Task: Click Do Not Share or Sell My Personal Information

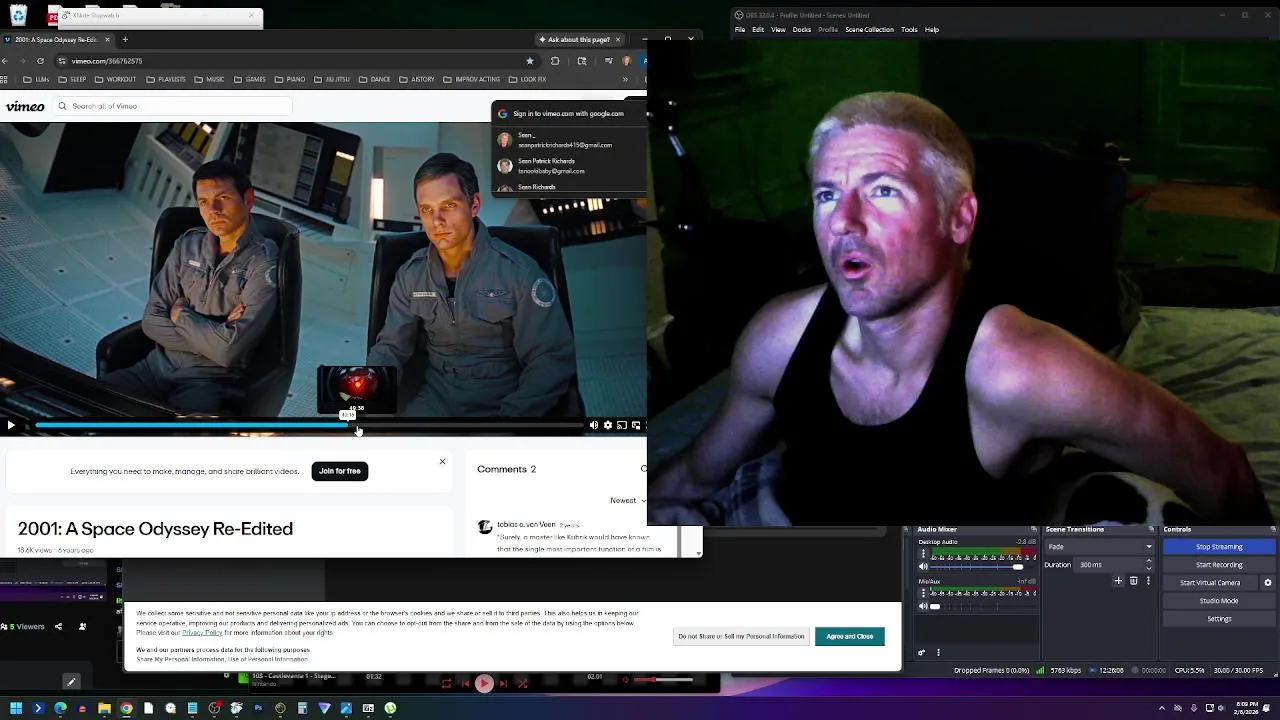Action: pyautogui.click(x=741, y=636)
